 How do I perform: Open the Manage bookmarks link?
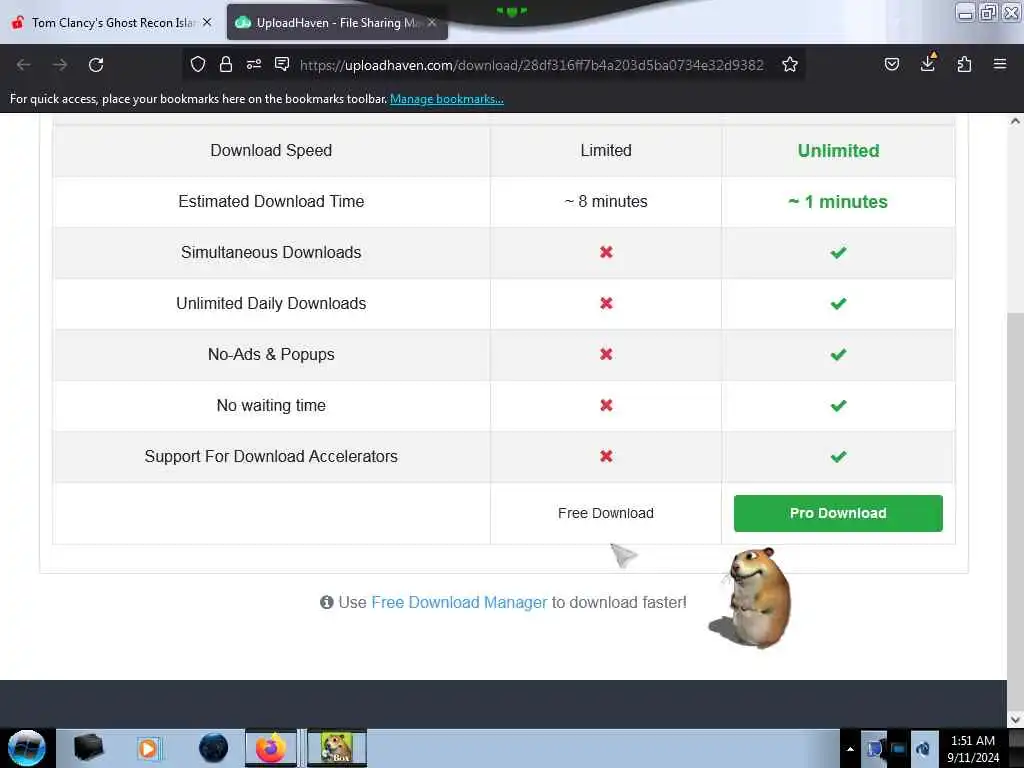point(447,99)
